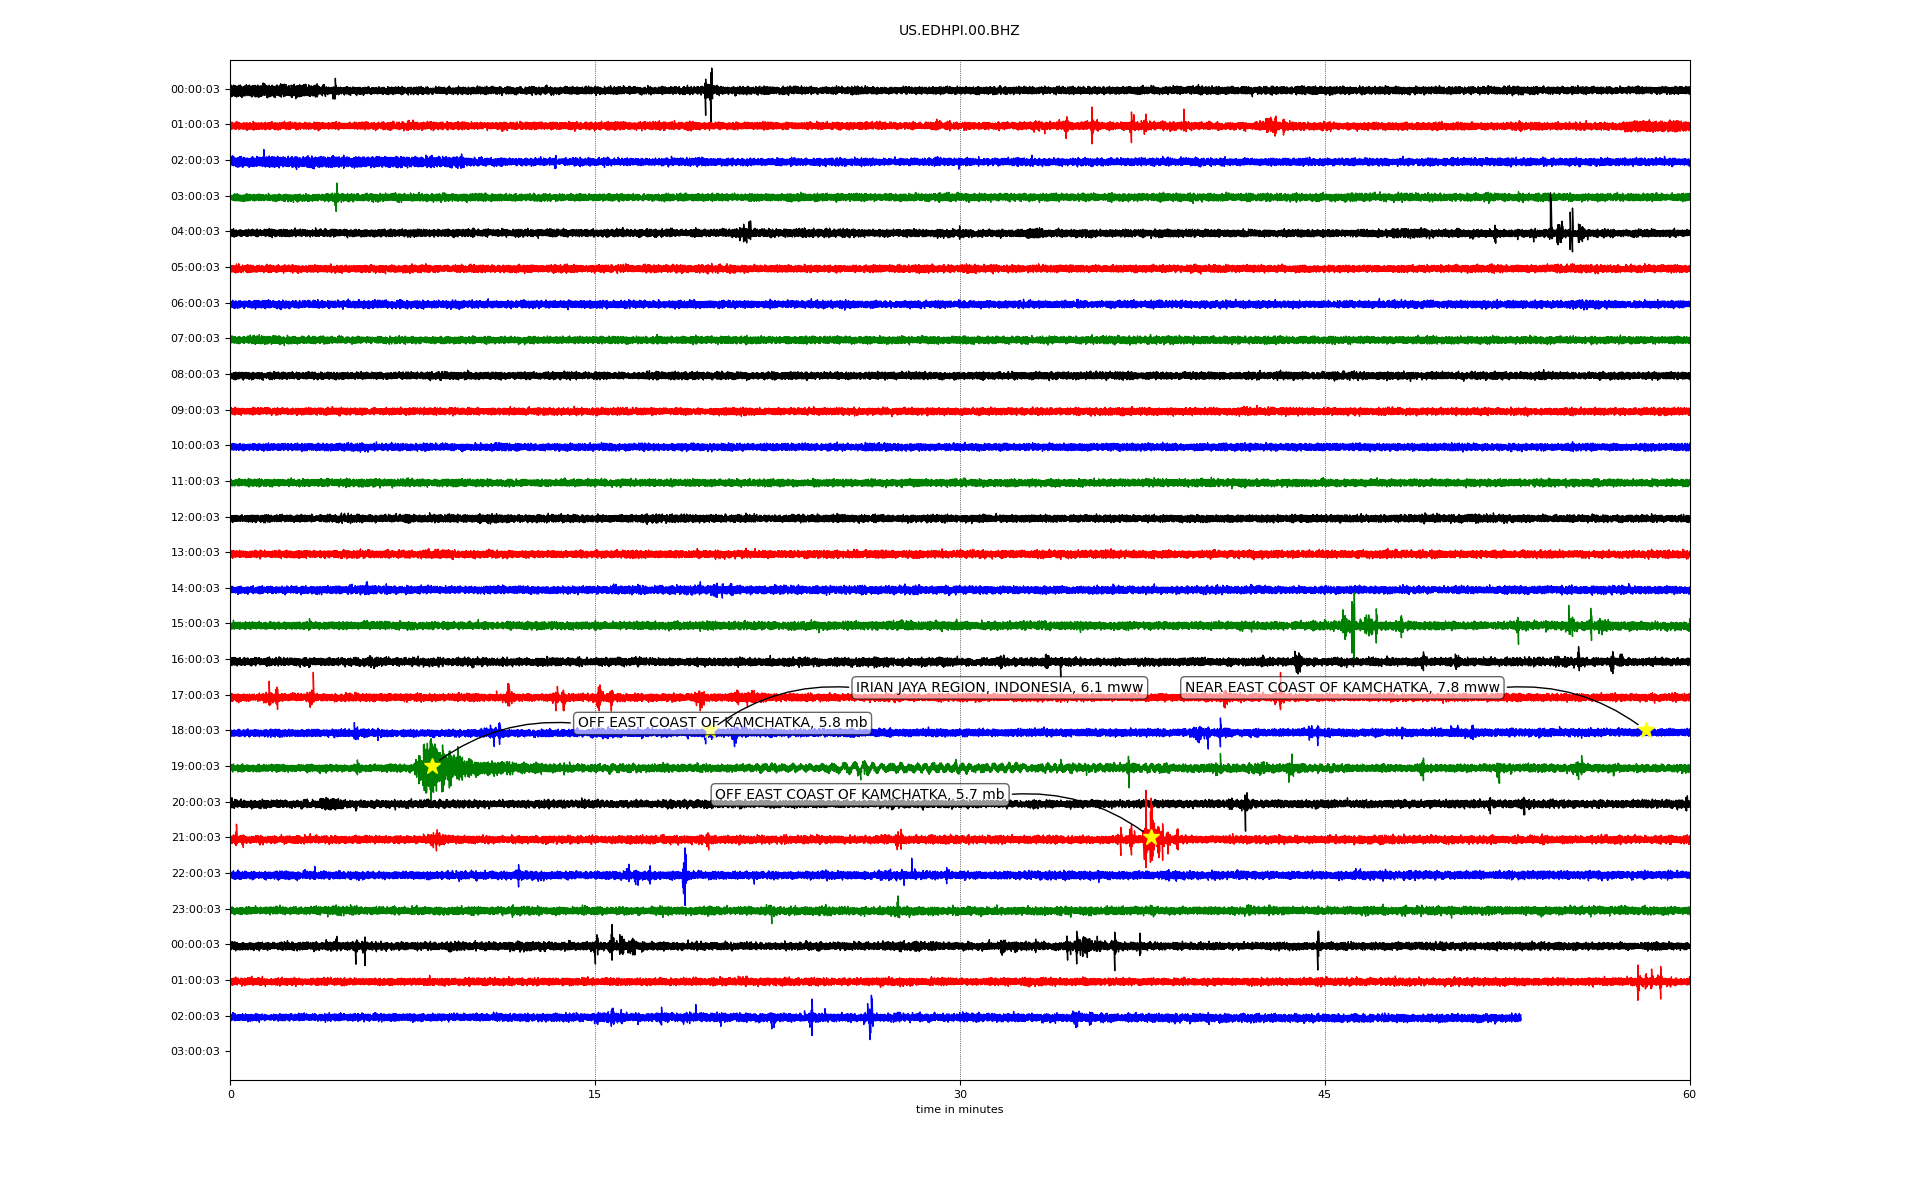This screenshot has width=1920, height=1200.
Task: Click the 60 tick label on the time axis
Action: click(1689, 1094)
